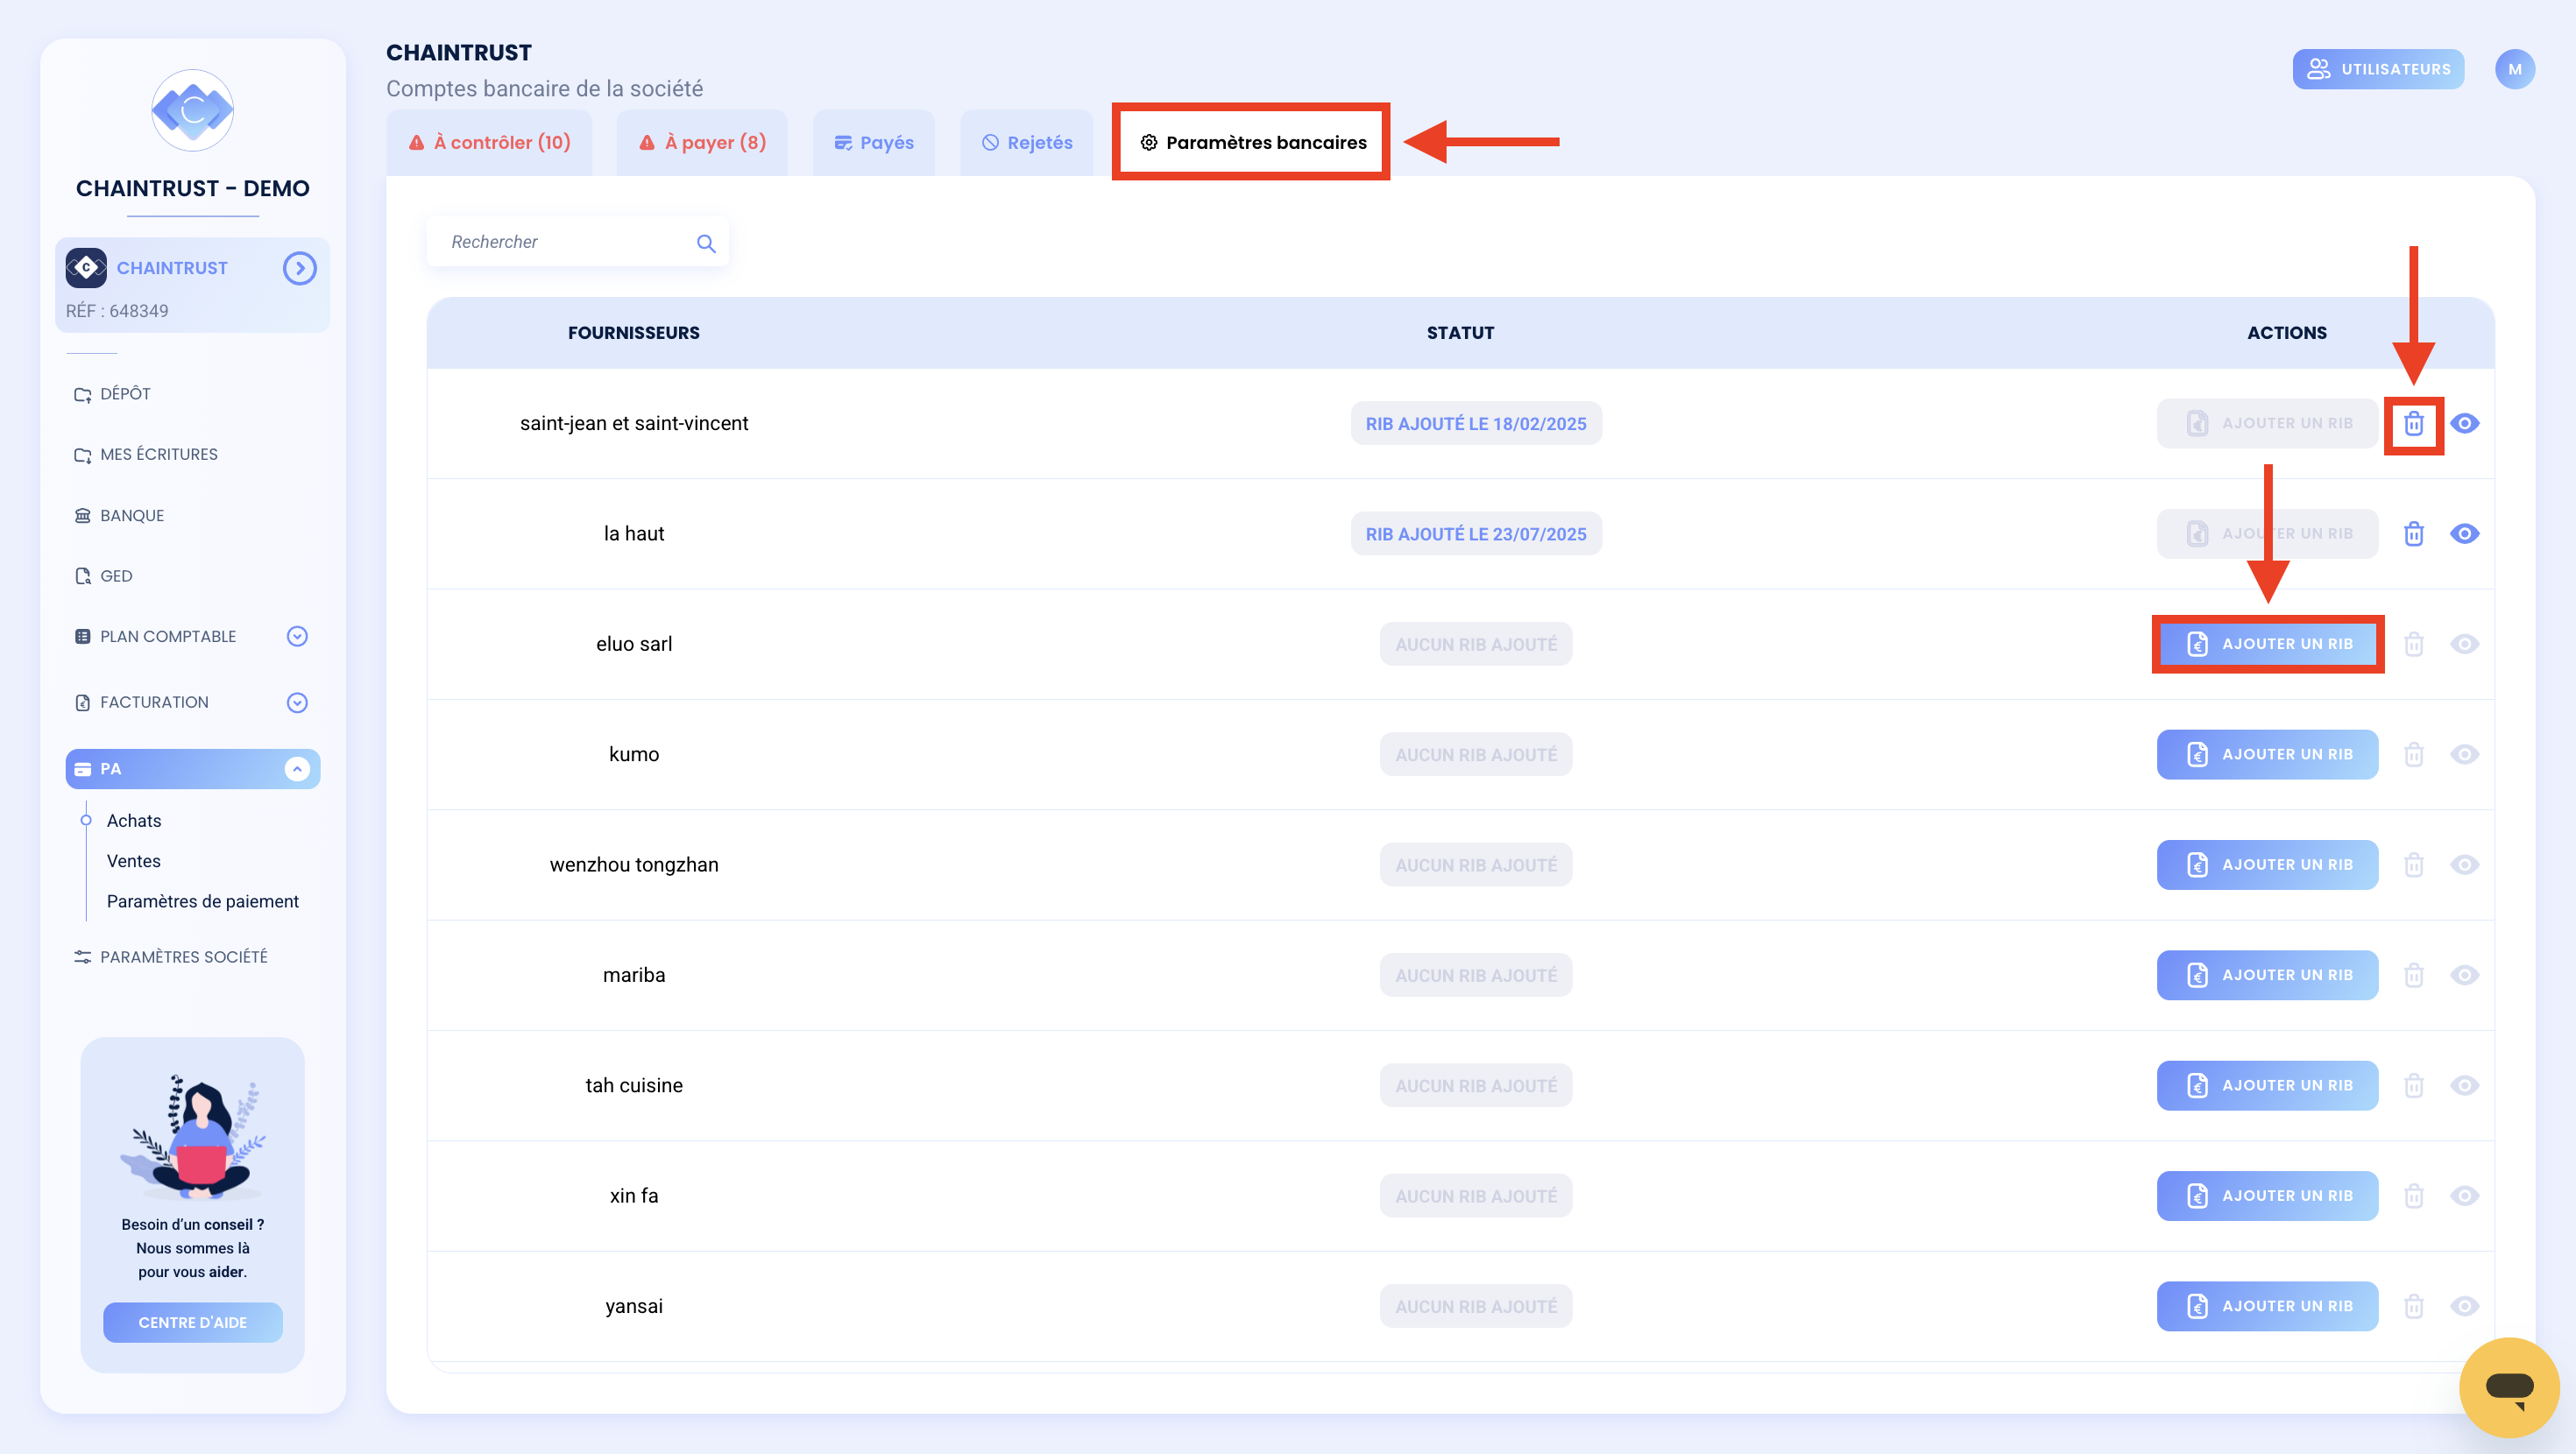Click the Chaintrust logo in the sidebar
Screen dimensions: 2576x1454
pos(192,110)
